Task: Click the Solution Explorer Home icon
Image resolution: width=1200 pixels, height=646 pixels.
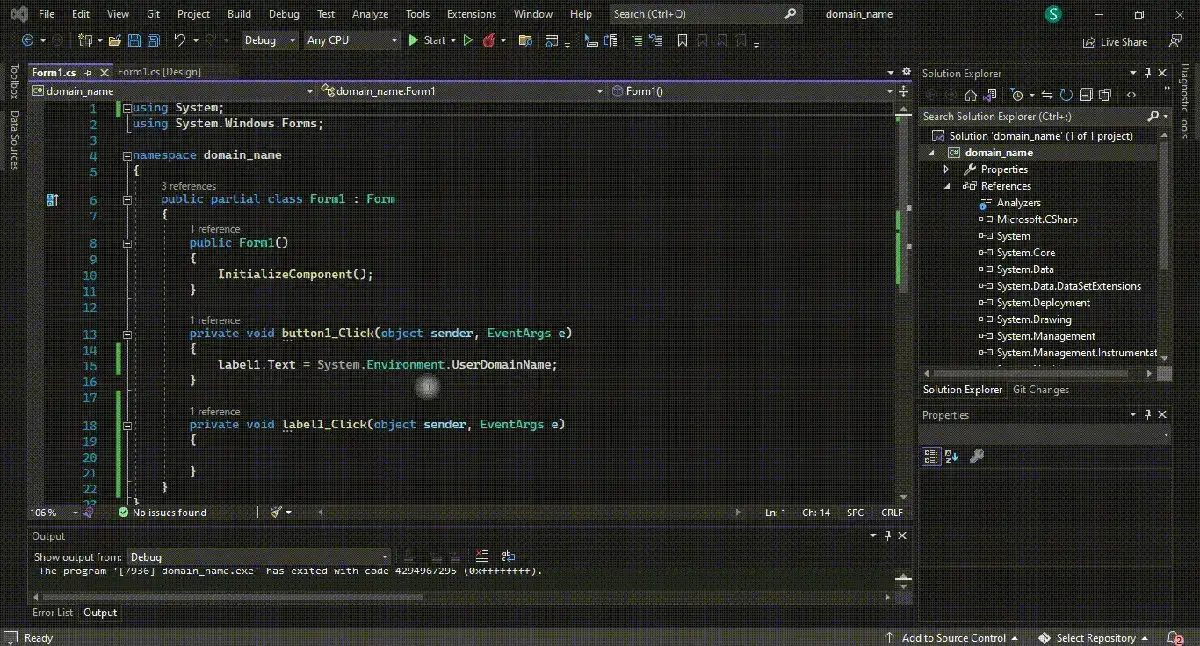Action: point(971,95)
